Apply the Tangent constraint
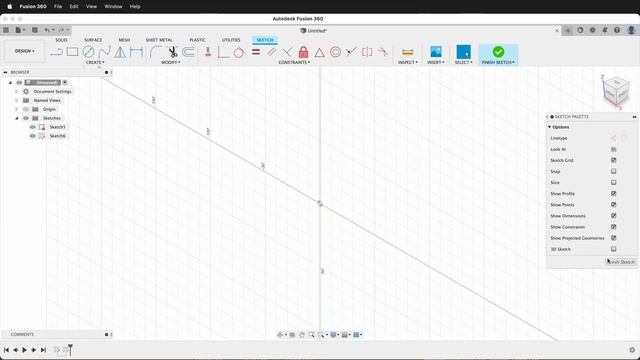 (239, 52)
